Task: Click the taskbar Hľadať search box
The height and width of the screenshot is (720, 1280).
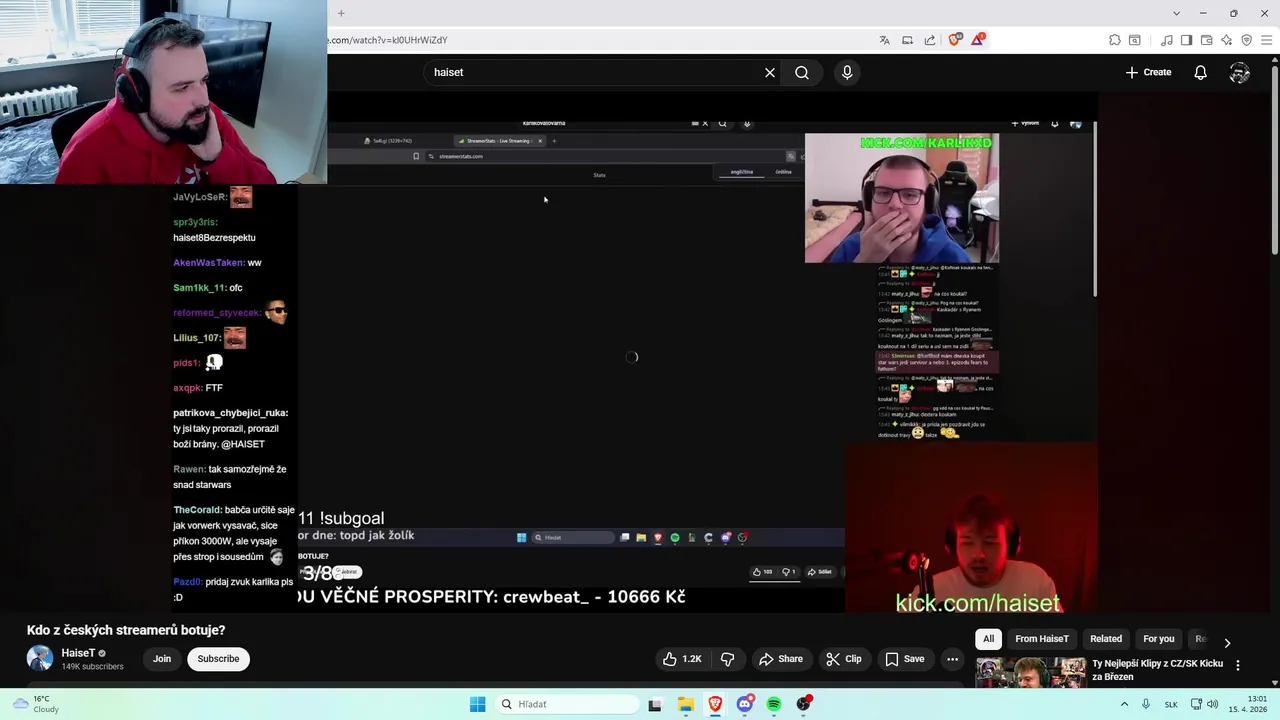Action: pos(566,704)
